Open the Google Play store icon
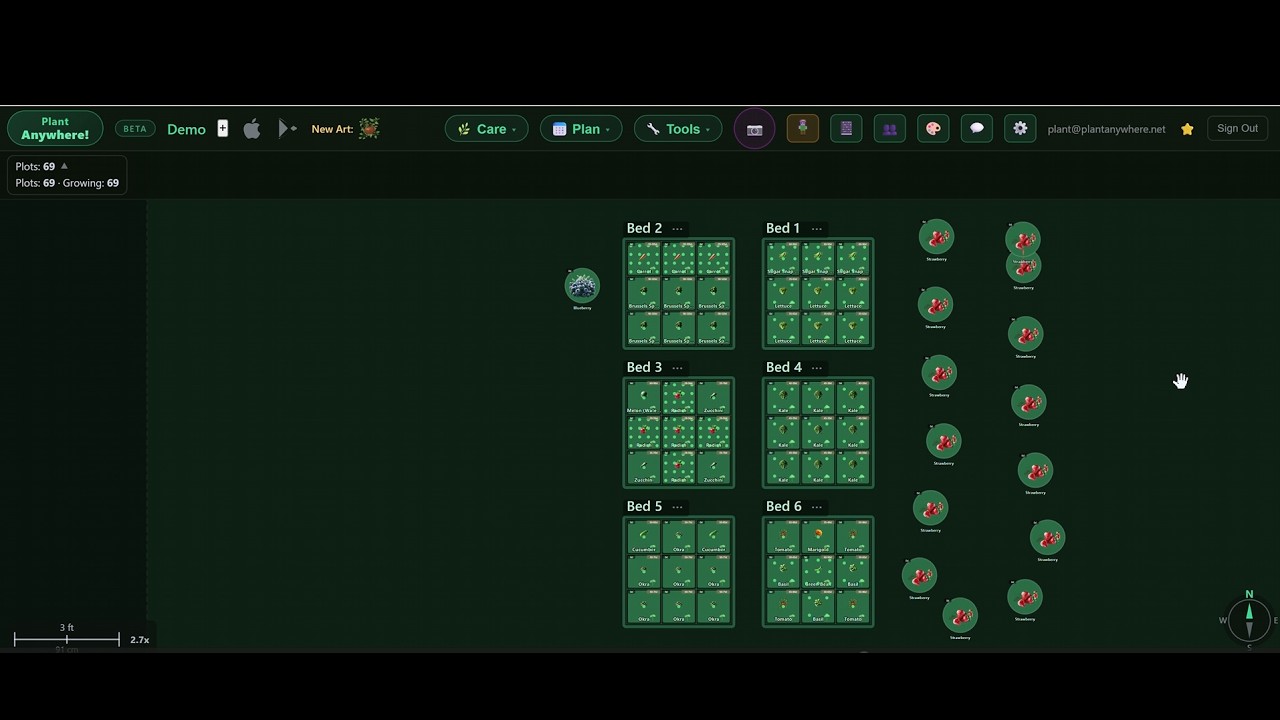1280x720 pixels. 287,128
